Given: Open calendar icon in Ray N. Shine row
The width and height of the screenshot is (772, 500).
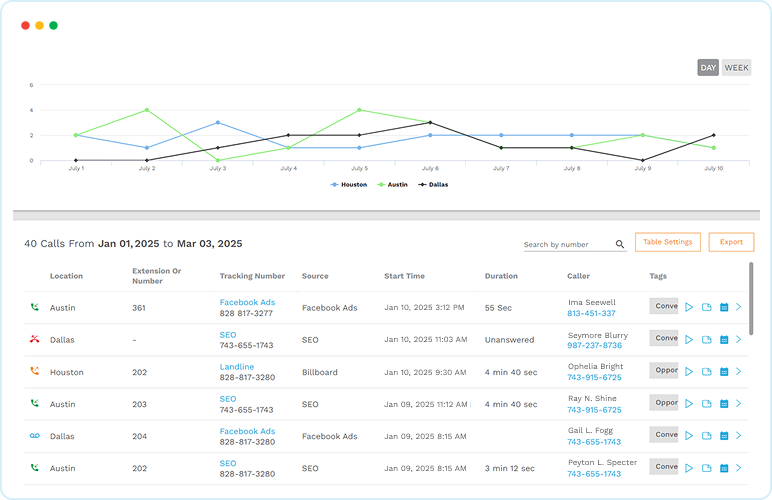Looking at the screenshot, I should point(724,404).
